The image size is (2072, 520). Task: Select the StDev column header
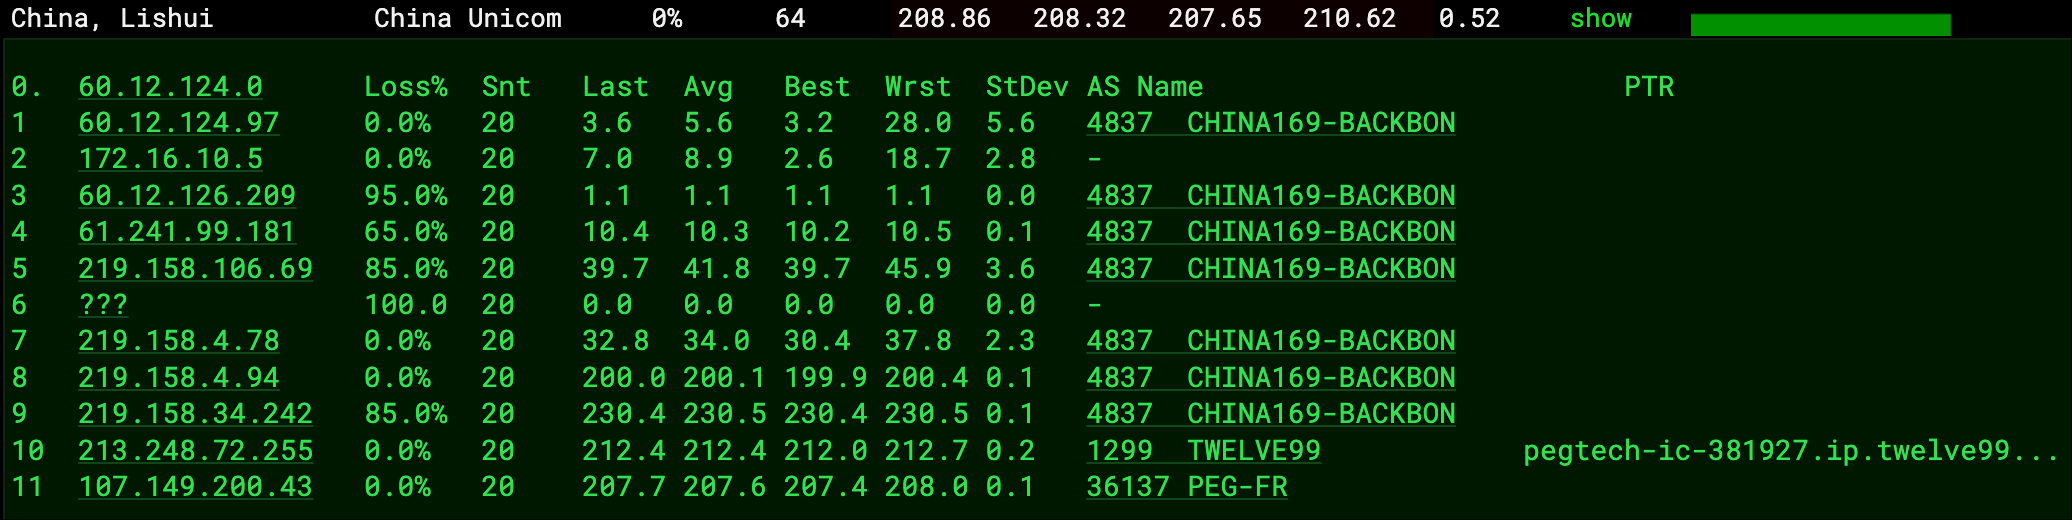(1027, 87)
